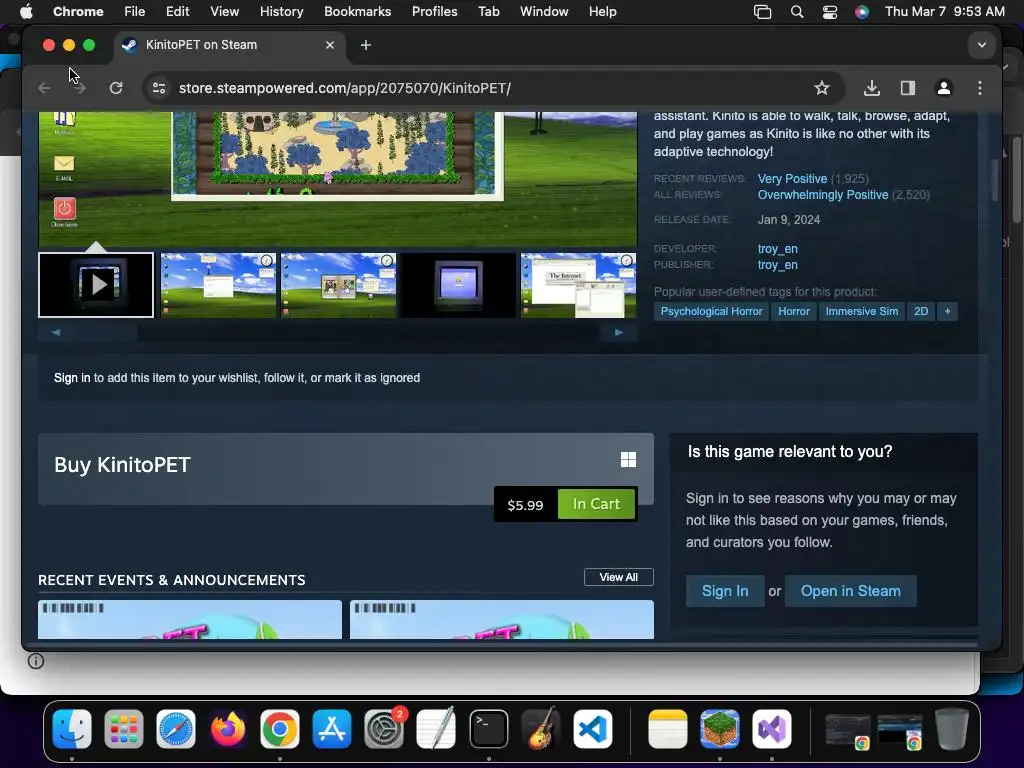This screenshot has width=1024, height=768.
Task: Close the KinitoPET on Steam tab
Action: (x=330, y=45)
